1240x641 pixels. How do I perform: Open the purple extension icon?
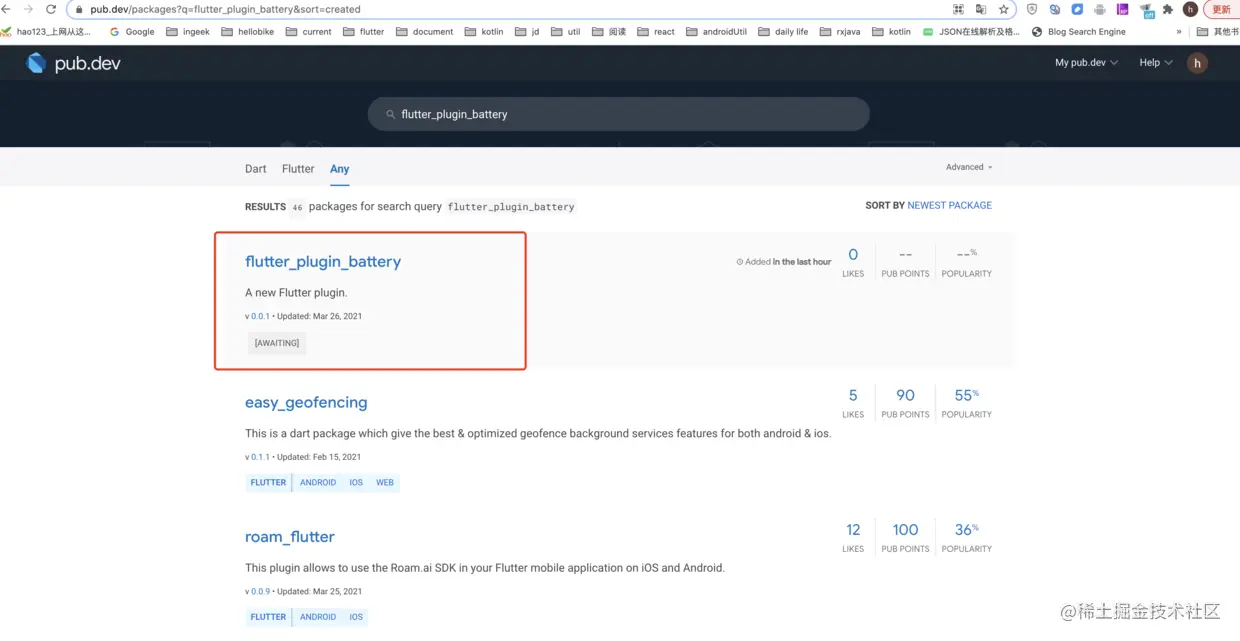point(1122,9)
